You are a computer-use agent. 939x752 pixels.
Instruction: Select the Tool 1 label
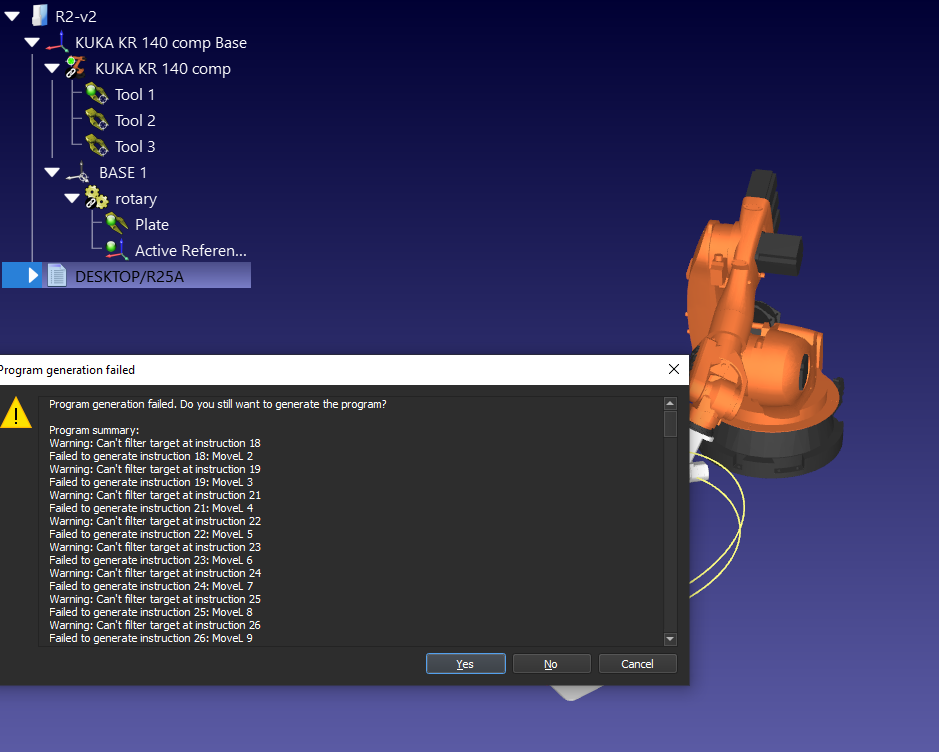[135, 95]
